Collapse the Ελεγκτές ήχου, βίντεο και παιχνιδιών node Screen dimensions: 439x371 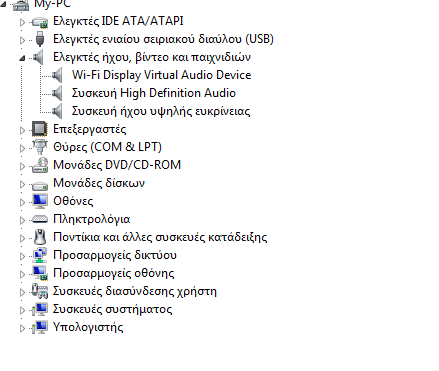[22, 58]
